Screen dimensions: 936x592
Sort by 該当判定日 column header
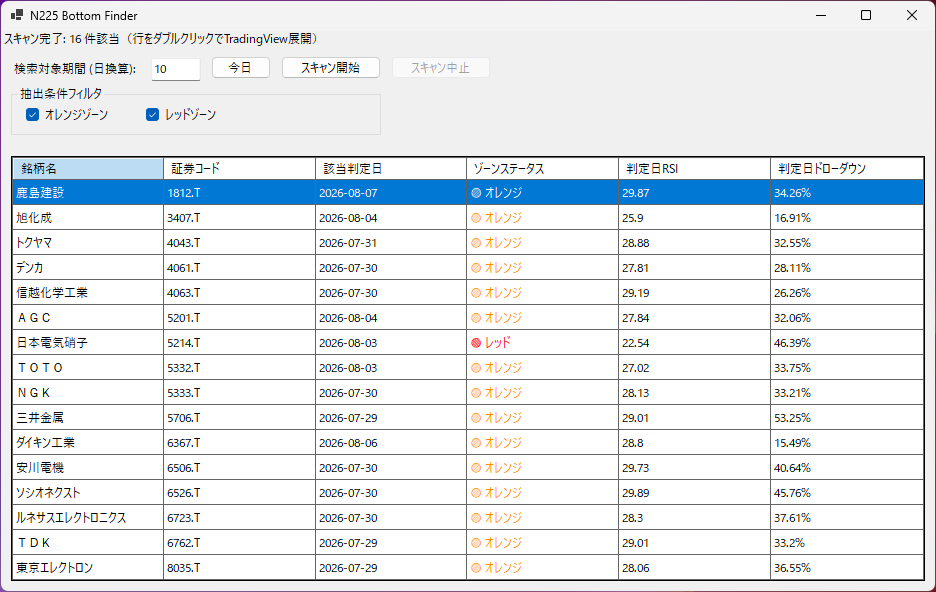pyautogui.click(x=391, y=169)
